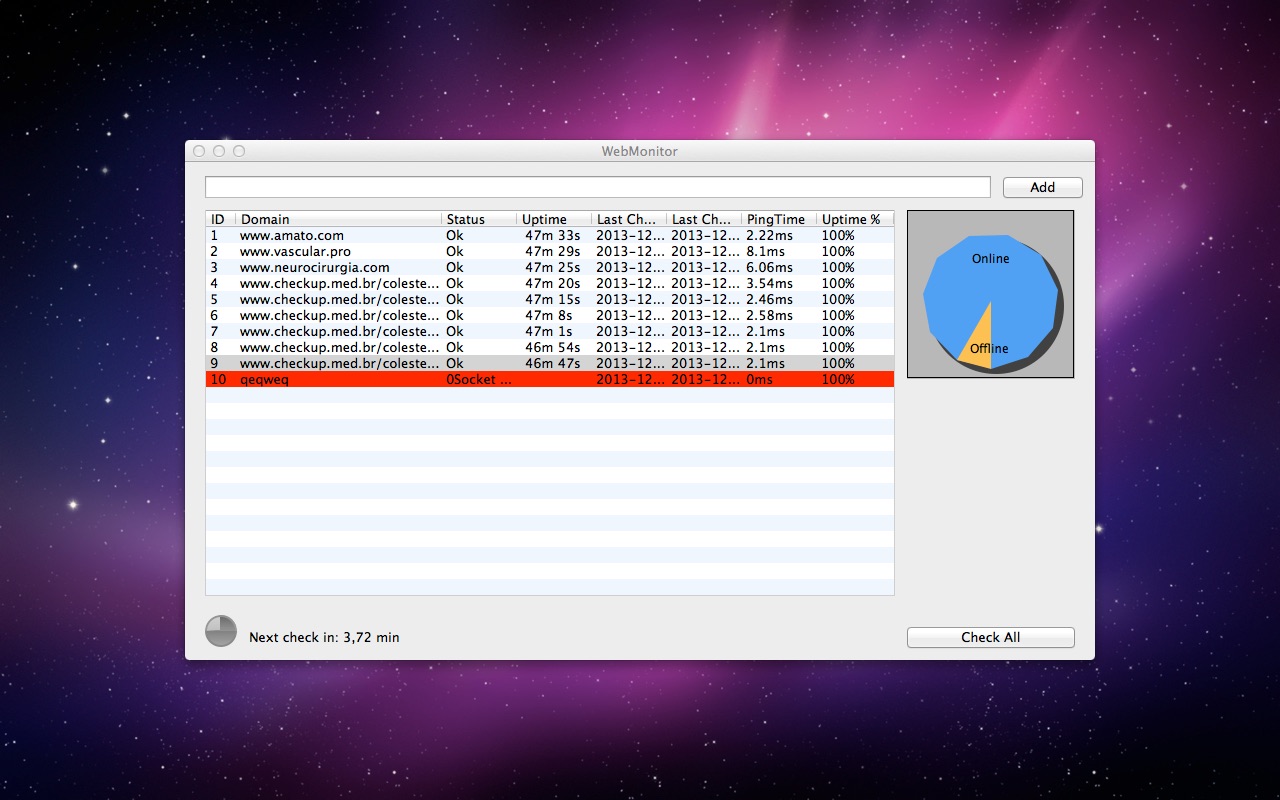The width and height of the screenshot is (1280, 800).
Task: Select the red qeqweq error row
Action: [264, 379]
